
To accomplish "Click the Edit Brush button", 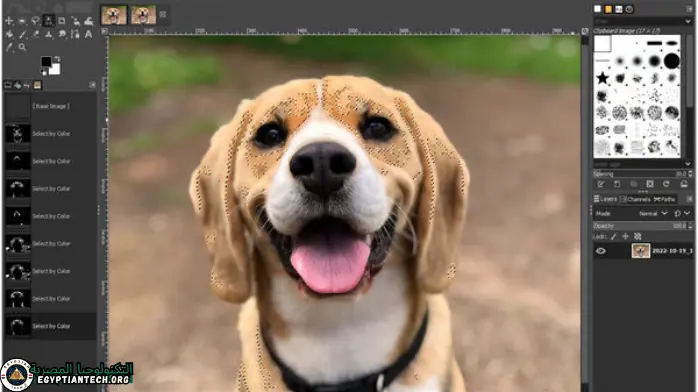I will pyautogui.click(x=601, y=184).
